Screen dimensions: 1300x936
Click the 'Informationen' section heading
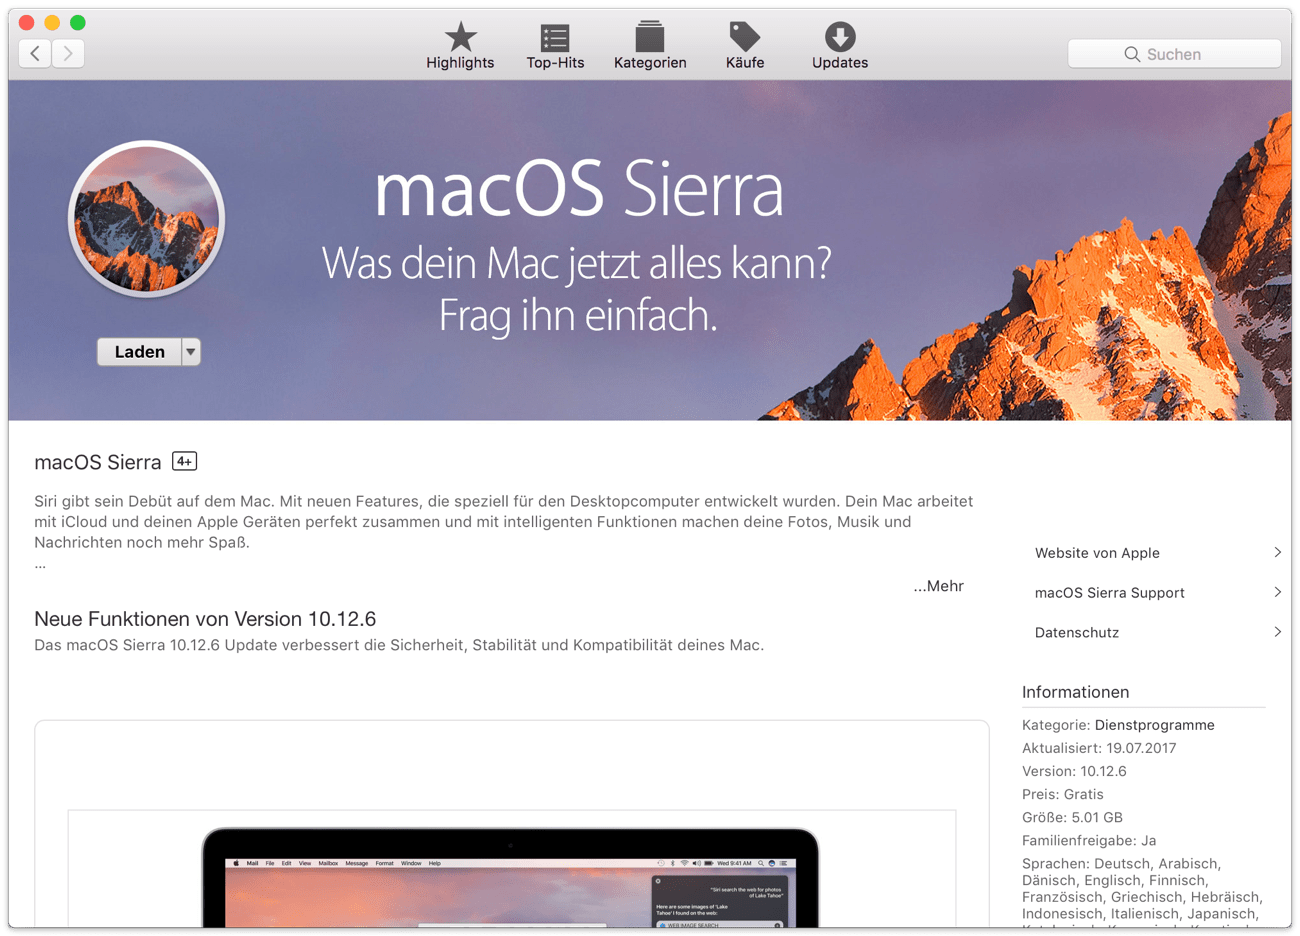(1075, 692)
